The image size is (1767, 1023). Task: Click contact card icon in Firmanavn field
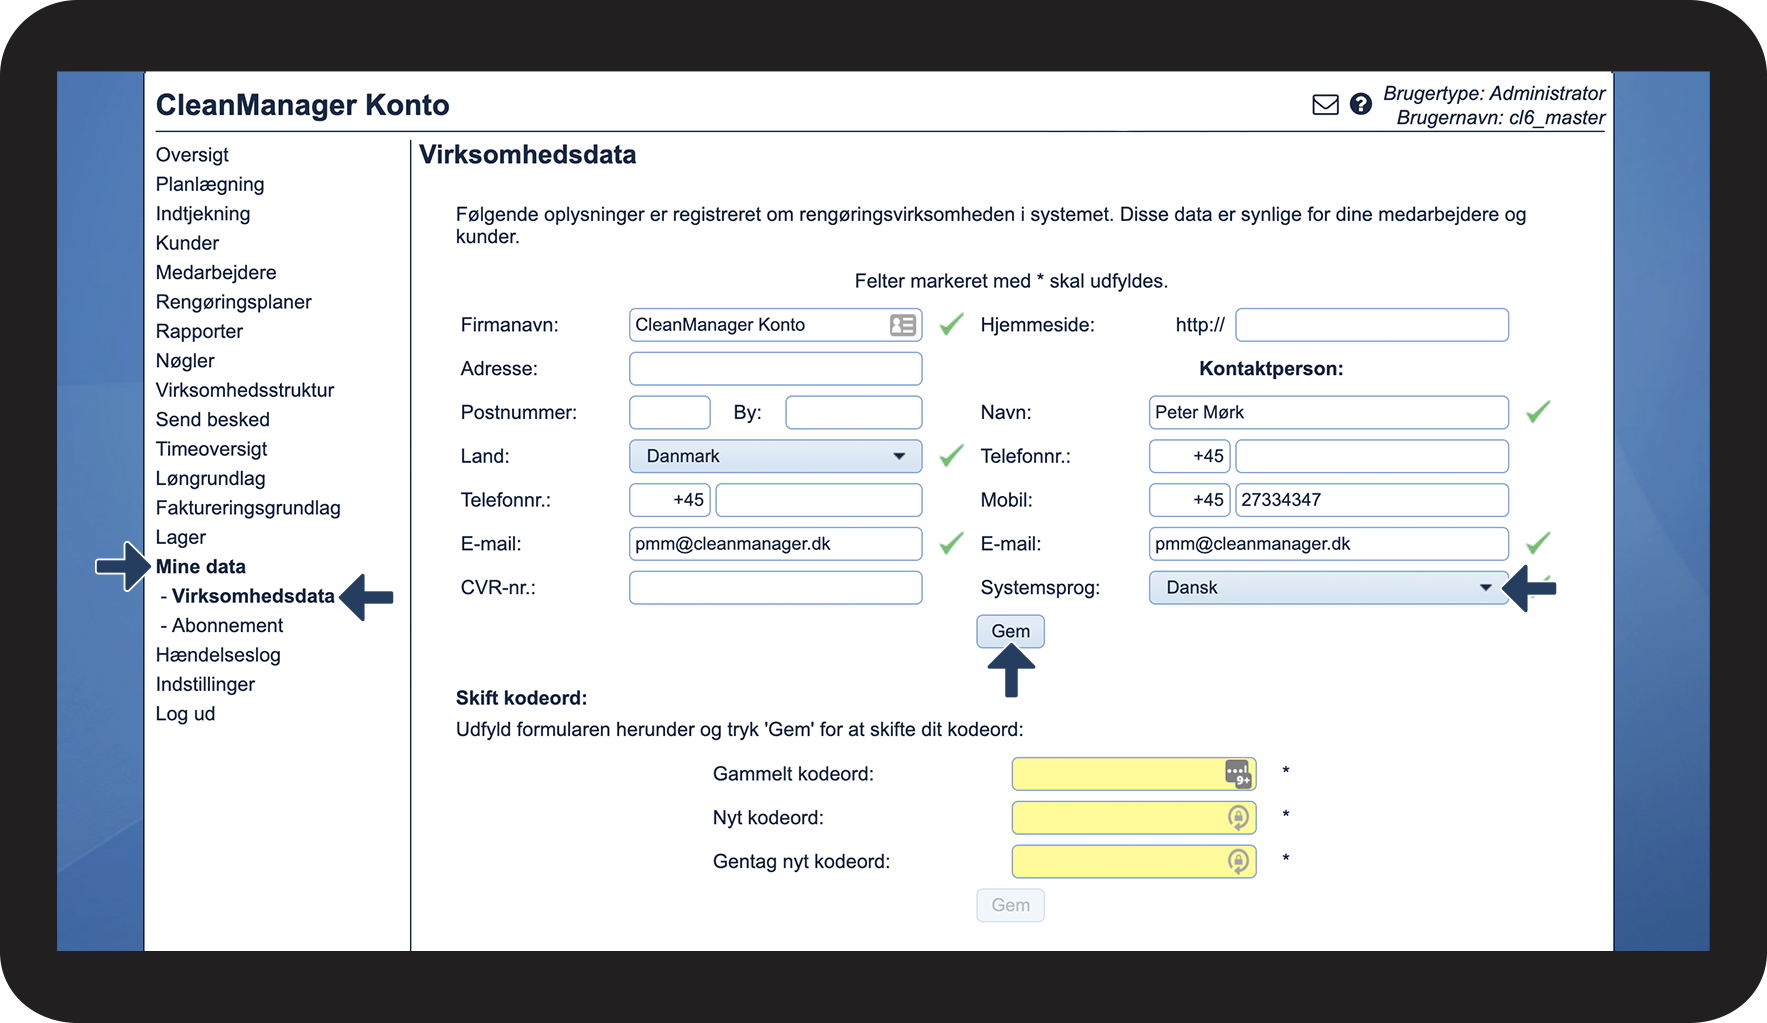[x=902, y=325]
